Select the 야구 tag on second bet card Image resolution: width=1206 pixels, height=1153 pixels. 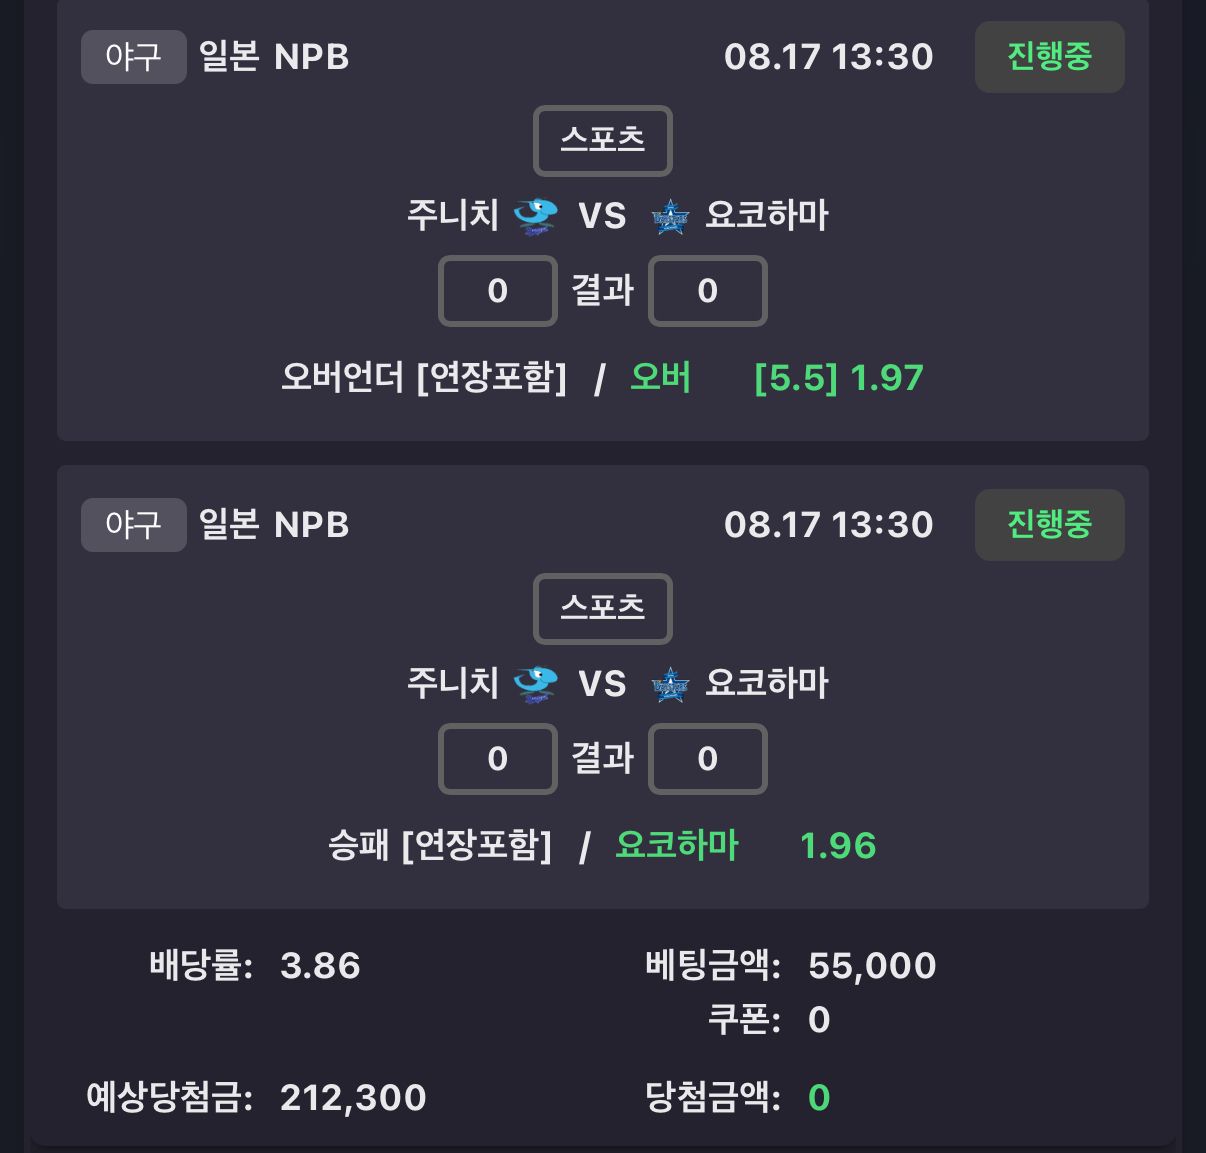click(134, 525)
